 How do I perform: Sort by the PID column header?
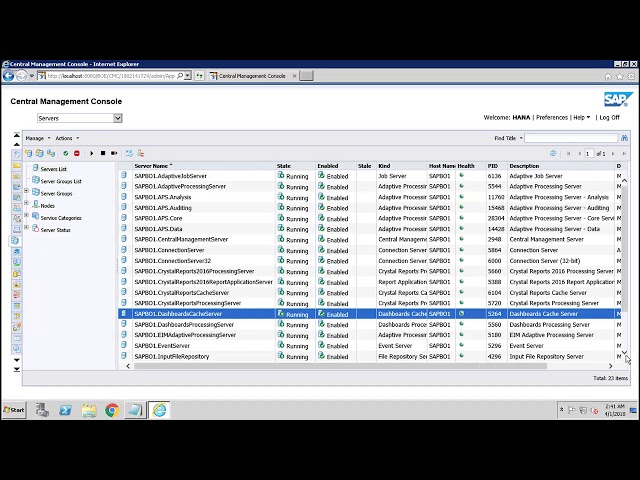click(x=492, y=166)
